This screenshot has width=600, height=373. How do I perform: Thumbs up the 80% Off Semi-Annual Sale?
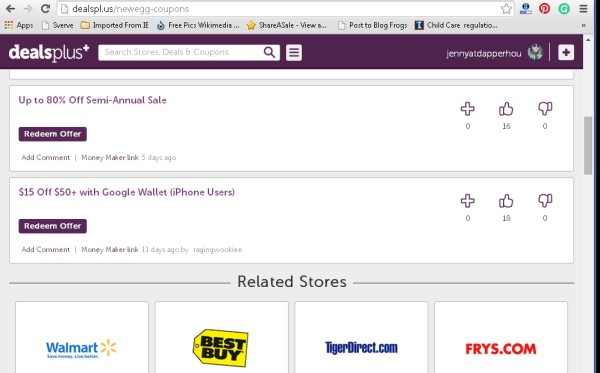point(506,109)
